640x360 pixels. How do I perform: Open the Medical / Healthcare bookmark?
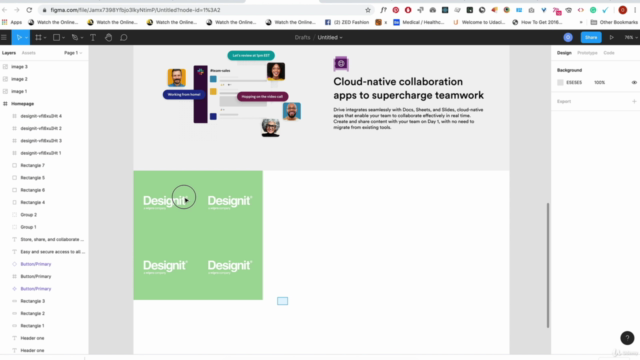419,22
